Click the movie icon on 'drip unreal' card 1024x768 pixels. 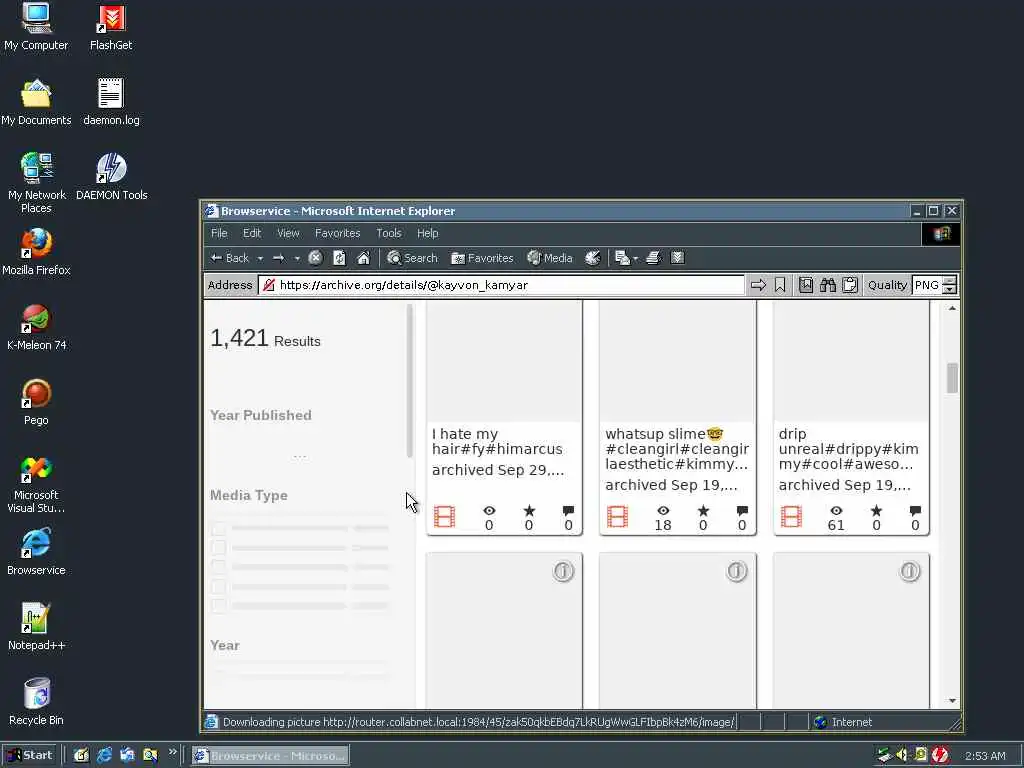pos(791,517)
